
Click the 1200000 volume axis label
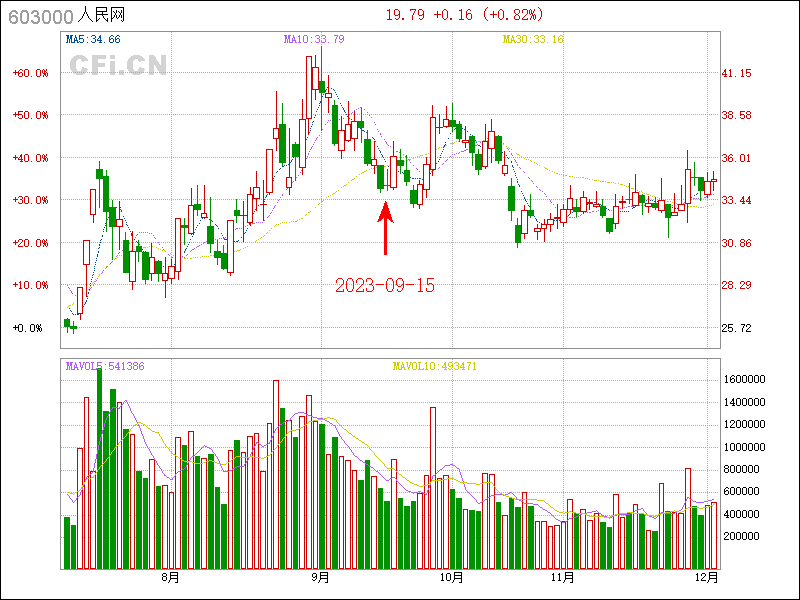[x=744, y=424]
